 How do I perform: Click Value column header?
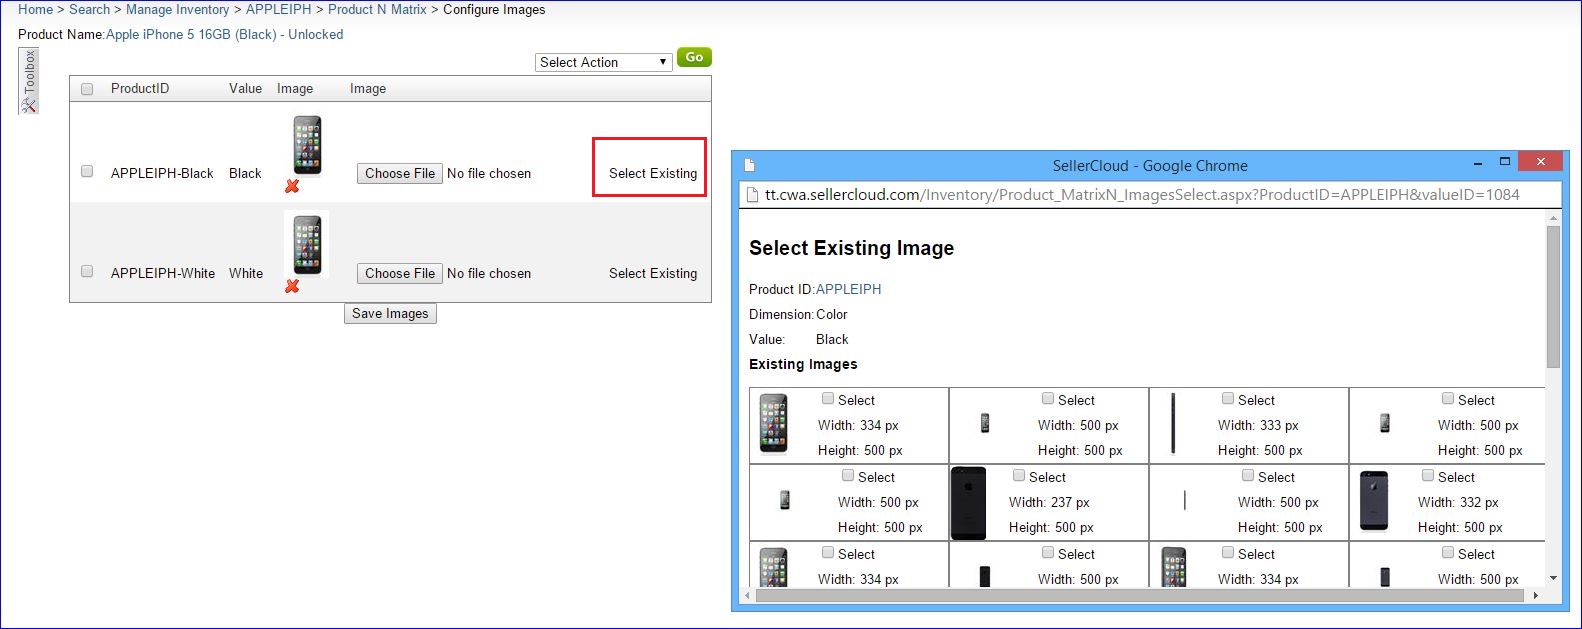245,88
